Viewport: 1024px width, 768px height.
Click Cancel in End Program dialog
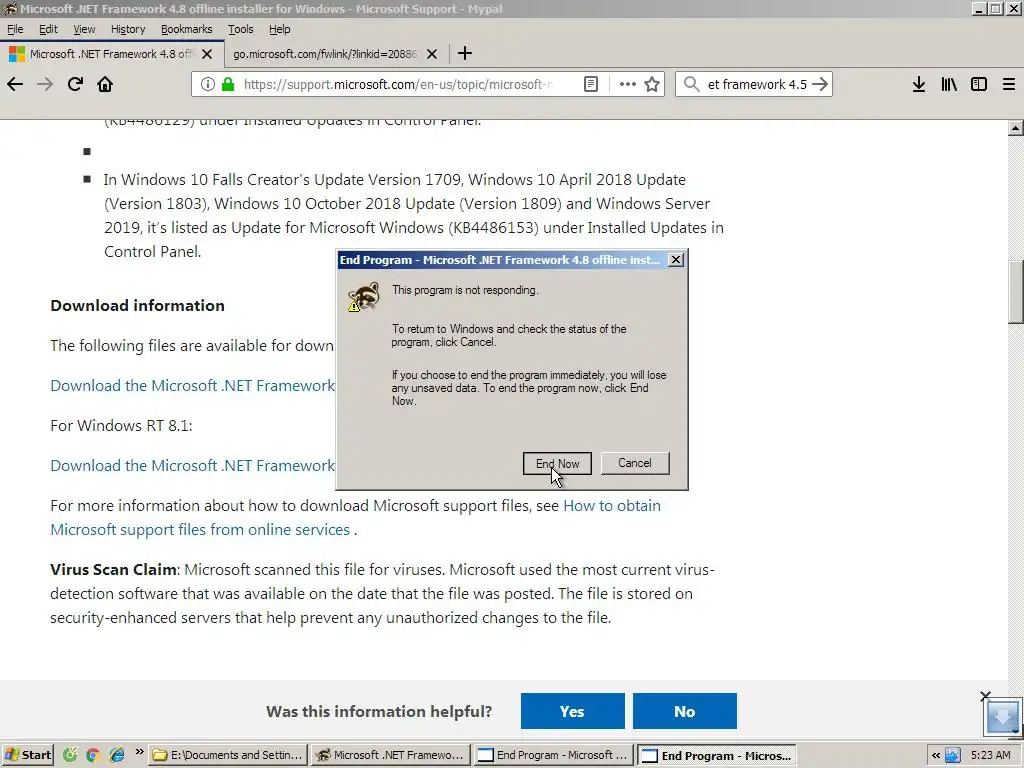pos(635,463)
